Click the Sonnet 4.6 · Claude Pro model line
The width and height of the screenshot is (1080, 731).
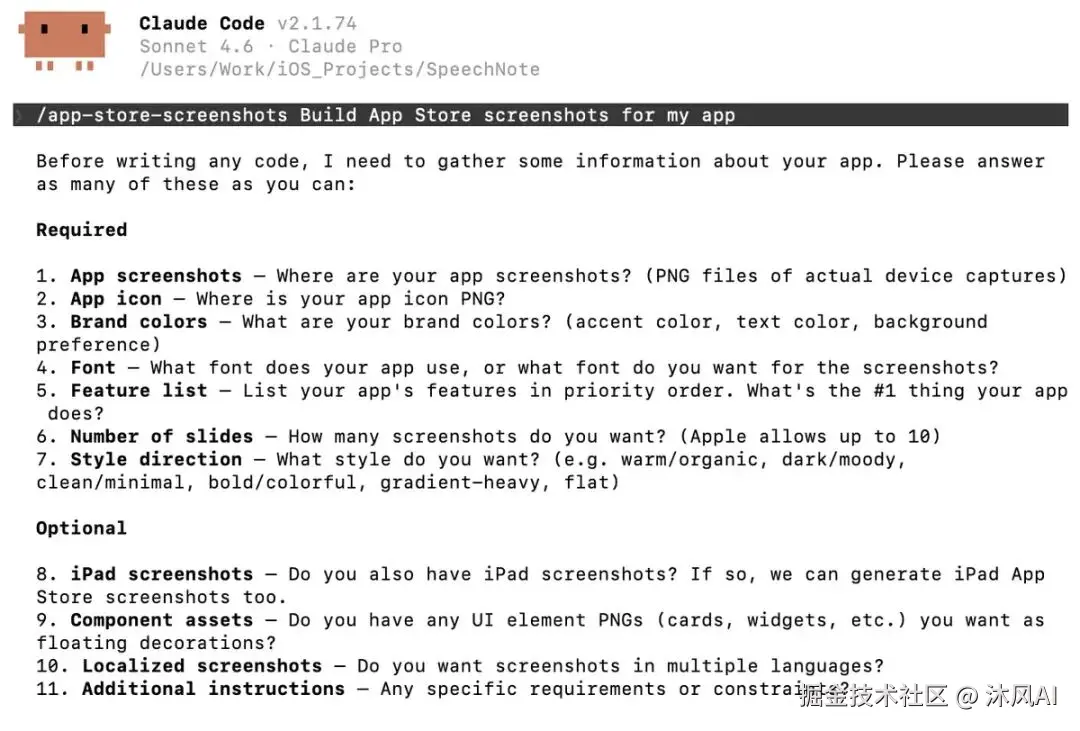(270, 46)
